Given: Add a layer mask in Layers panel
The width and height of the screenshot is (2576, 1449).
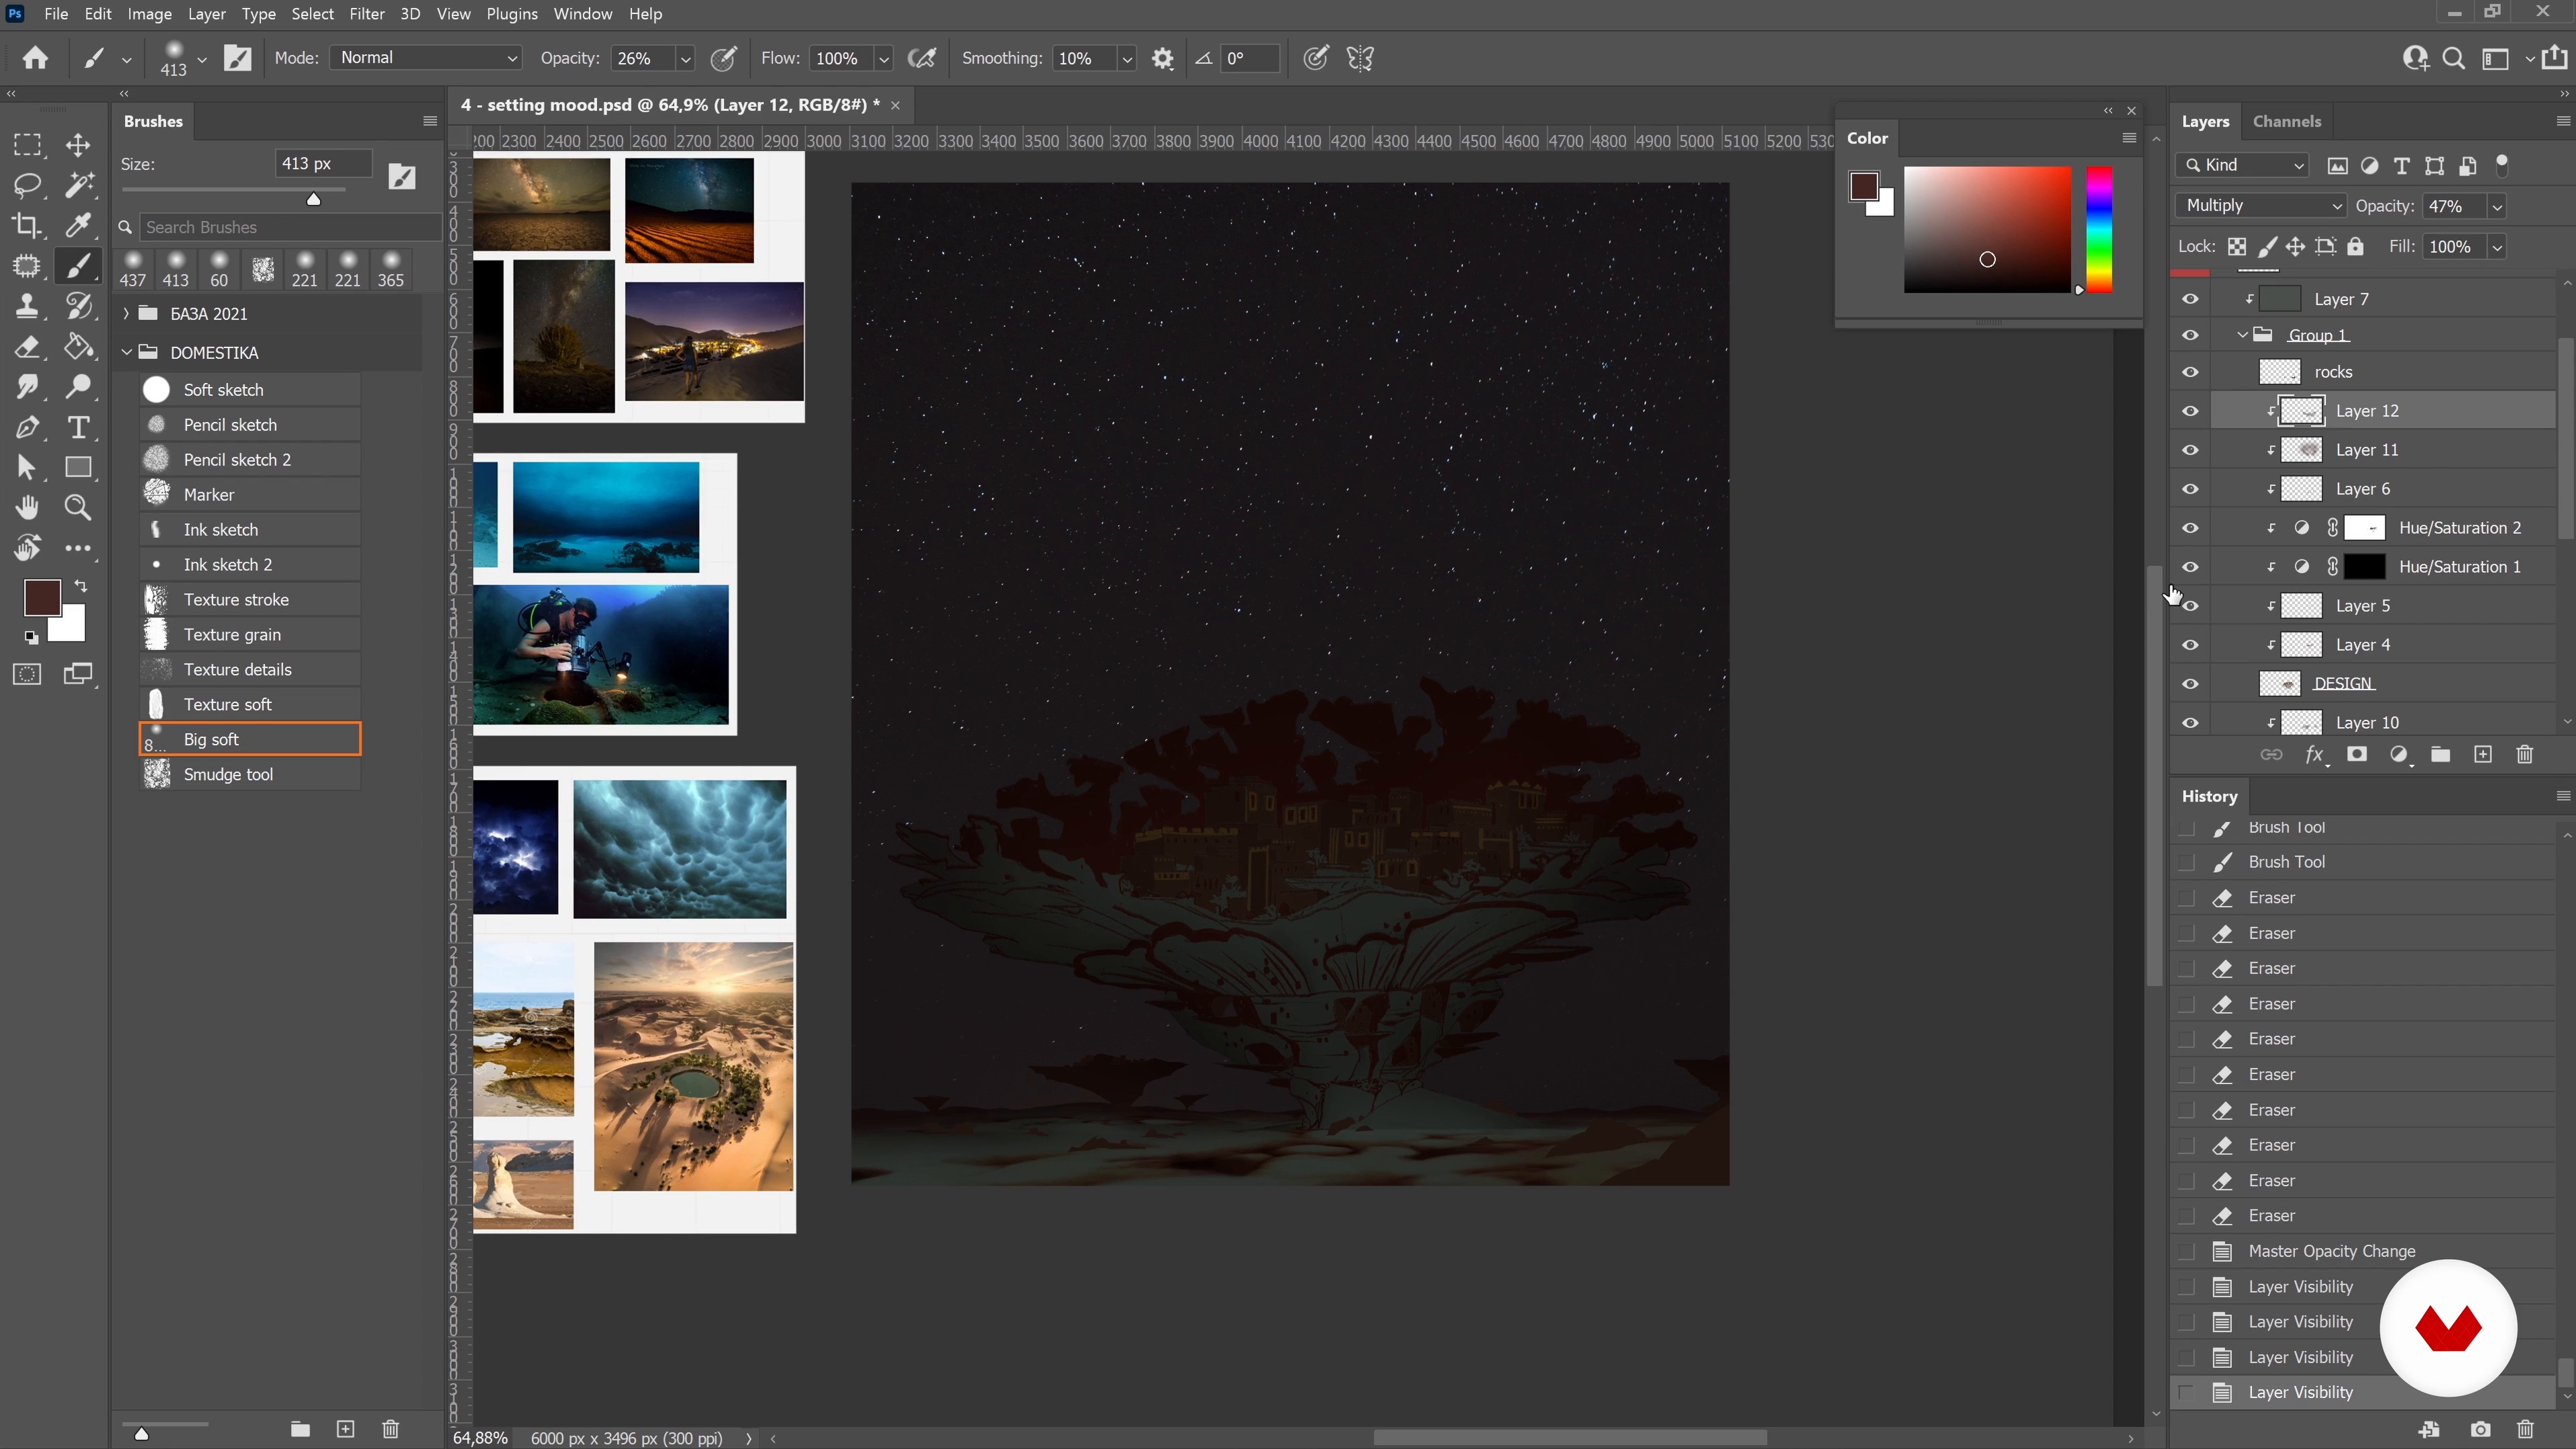Looking at the screenshot, I should (x=2357, y=755).
